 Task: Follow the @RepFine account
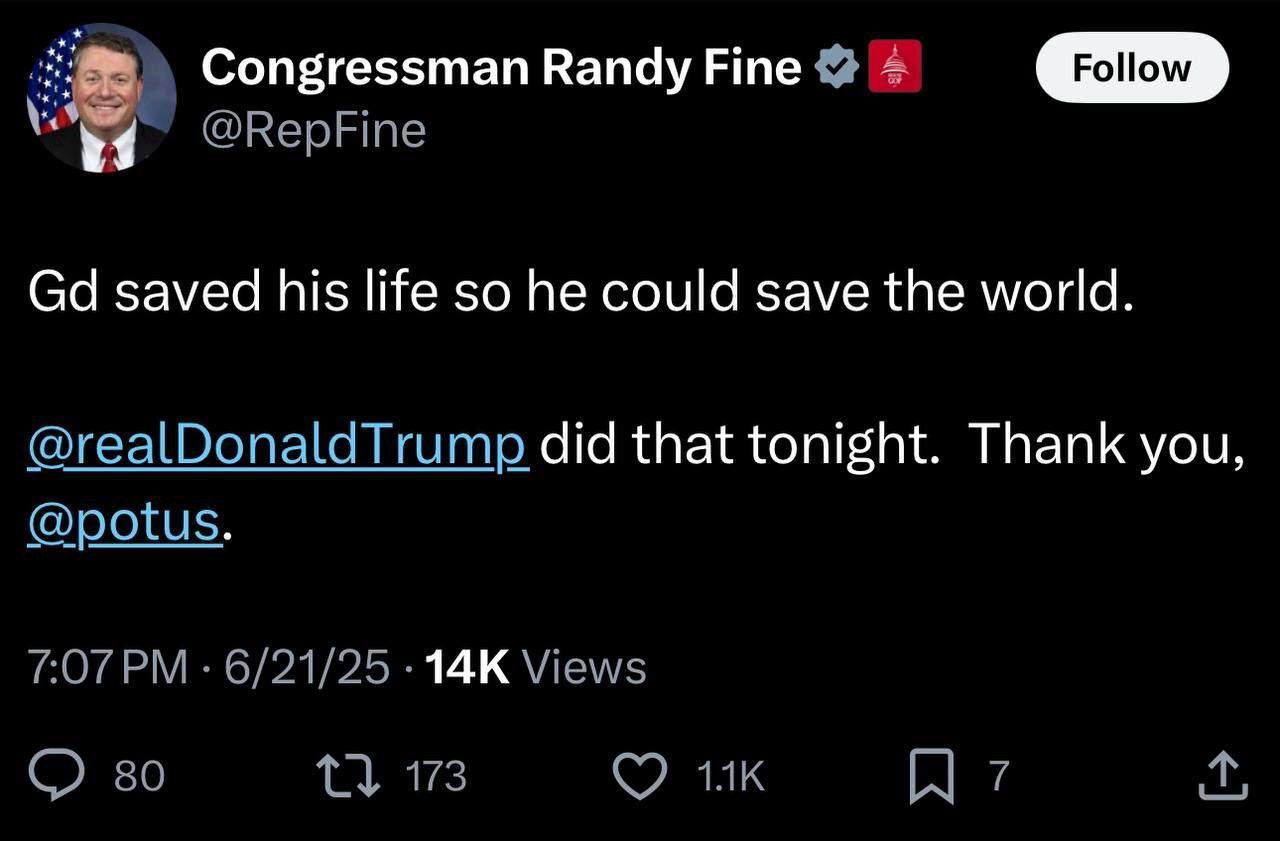[x=1131, y=68]
